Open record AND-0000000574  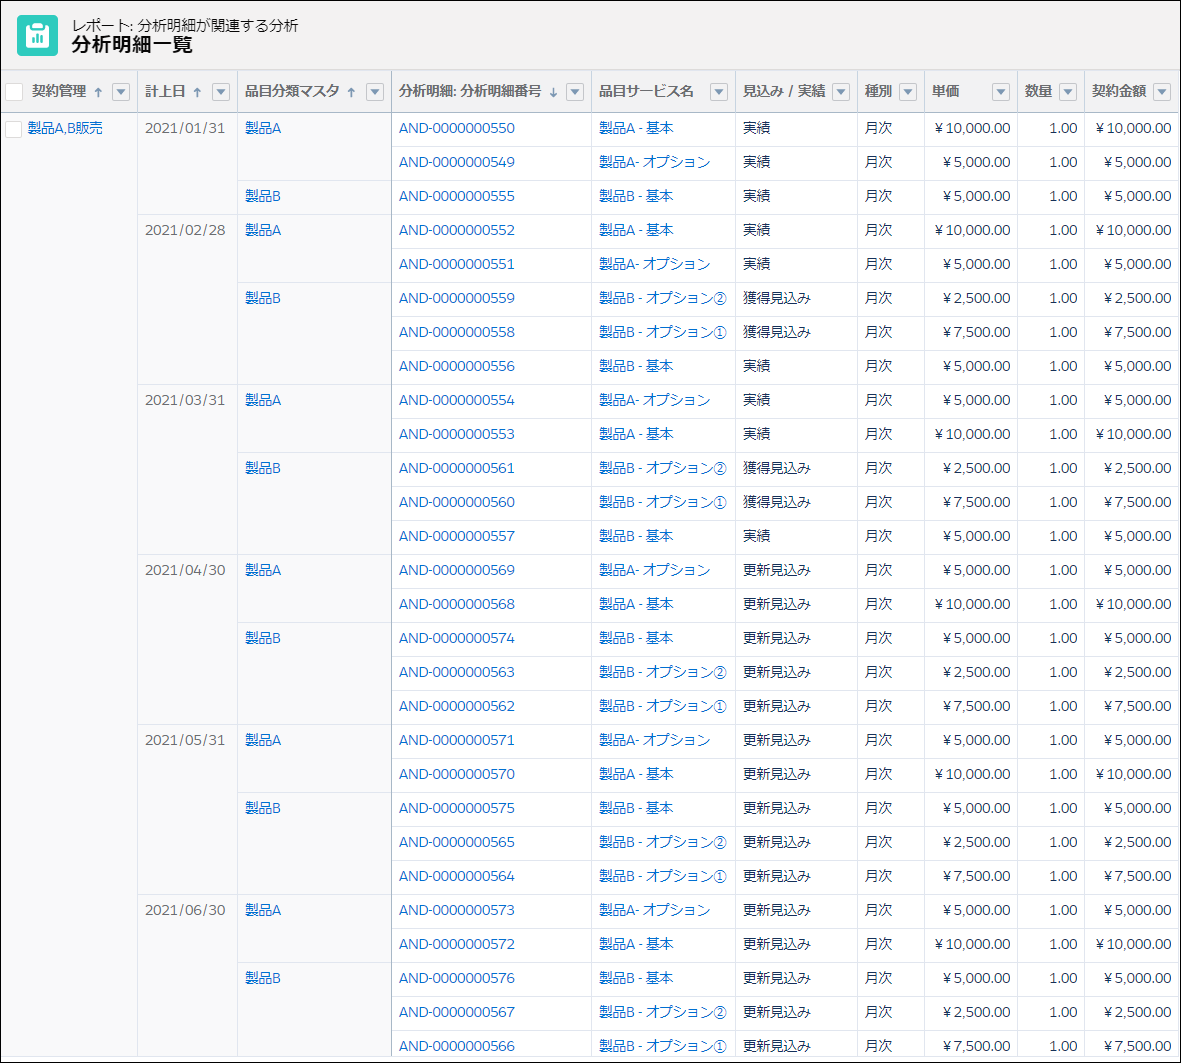point(456,638)
